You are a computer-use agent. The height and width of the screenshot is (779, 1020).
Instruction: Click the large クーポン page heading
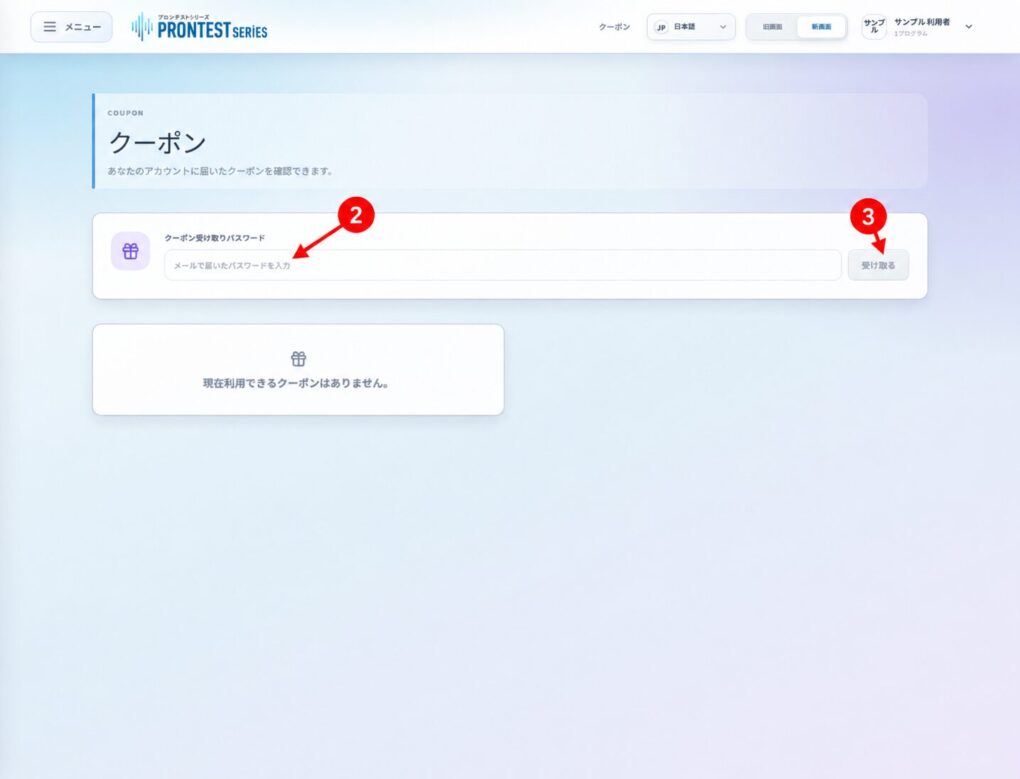click(x=157, y=142)
